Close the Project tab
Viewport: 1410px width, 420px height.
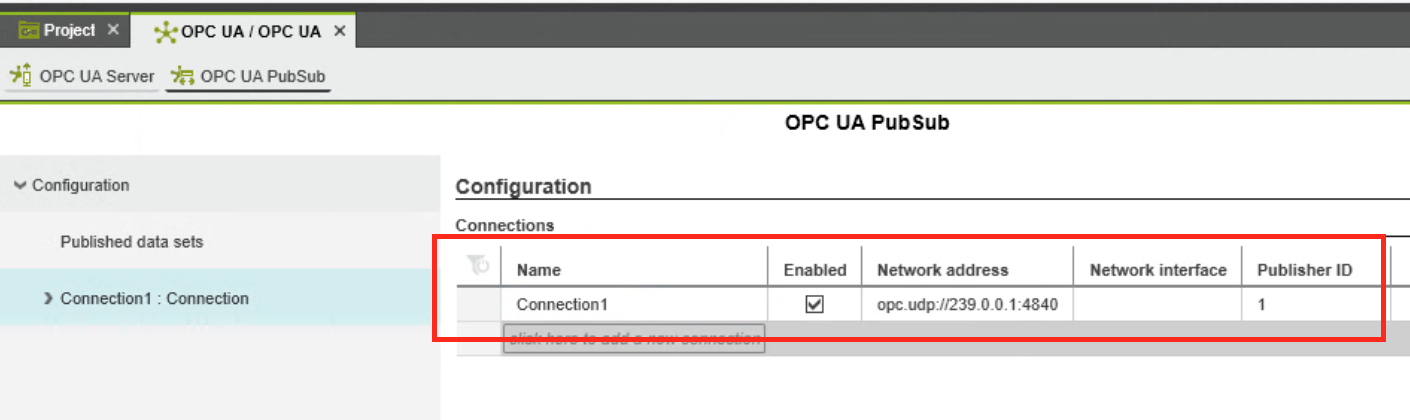click(113, 30)
